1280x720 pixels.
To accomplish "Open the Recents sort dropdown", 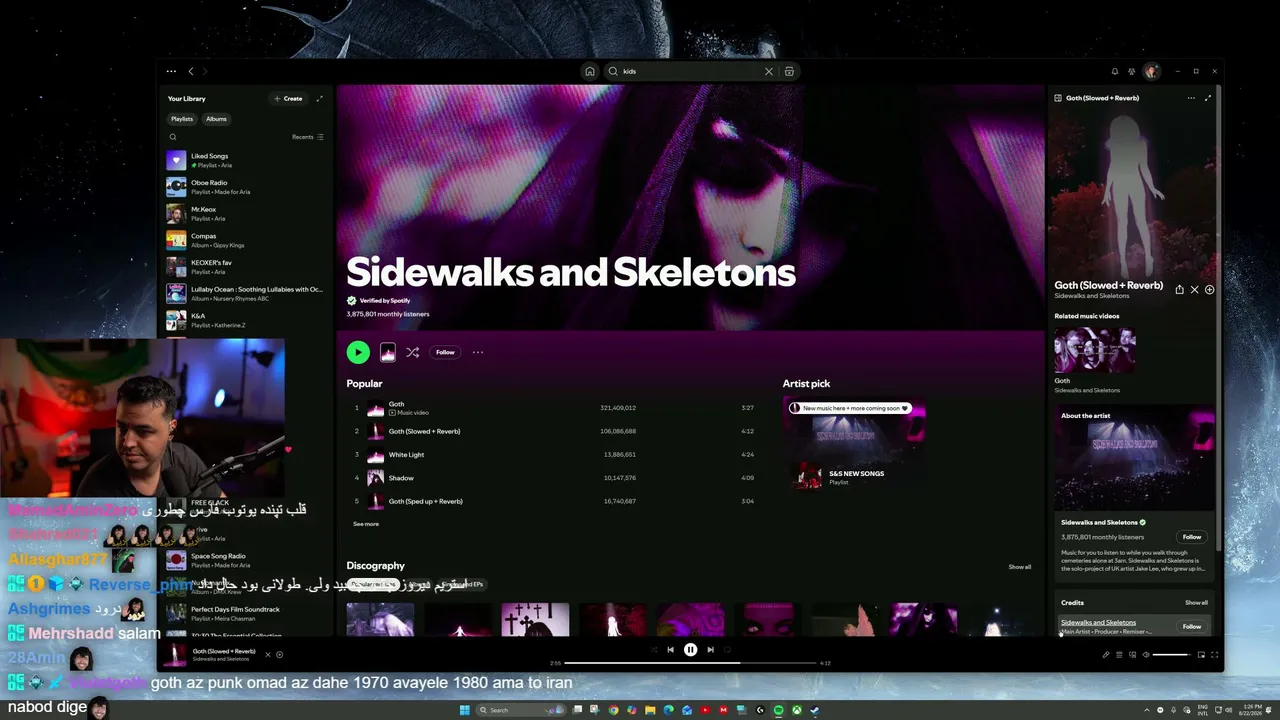I will [x=308, y=137].
